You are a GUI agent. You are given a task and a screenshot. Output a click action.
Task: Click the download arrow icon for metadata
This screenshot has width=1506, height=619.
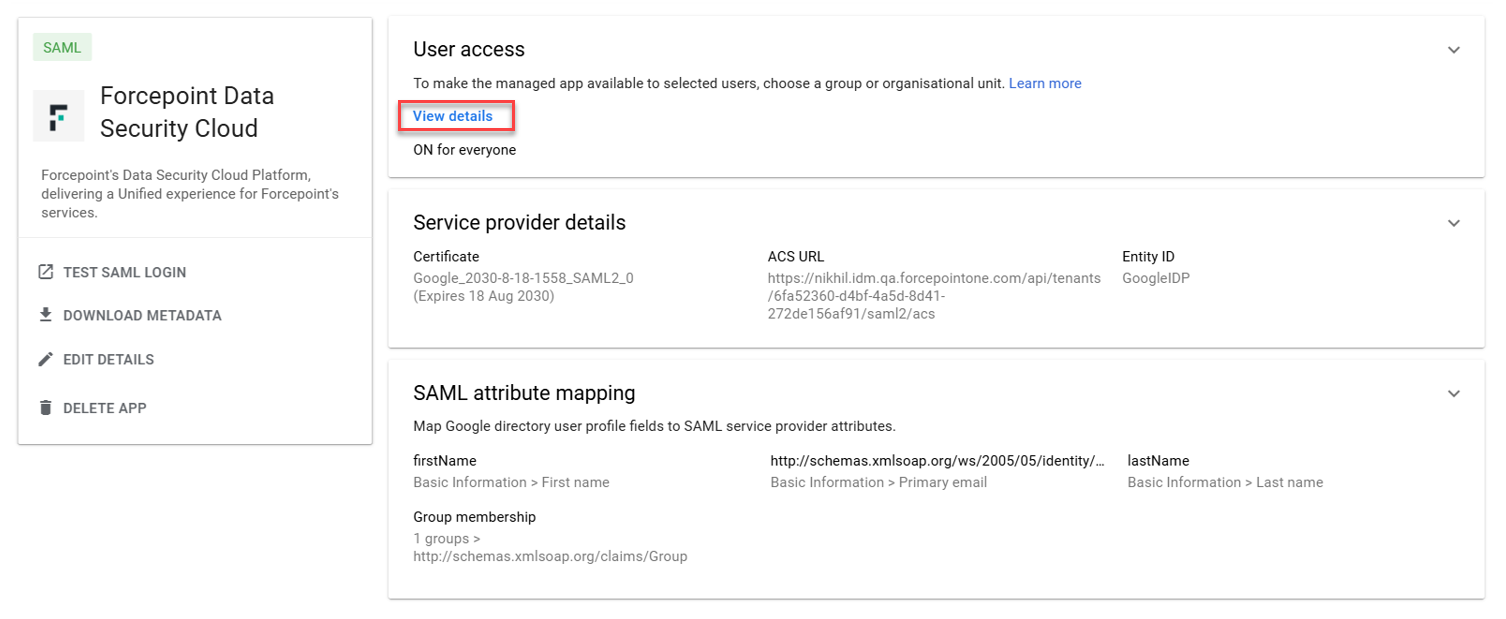45,315
